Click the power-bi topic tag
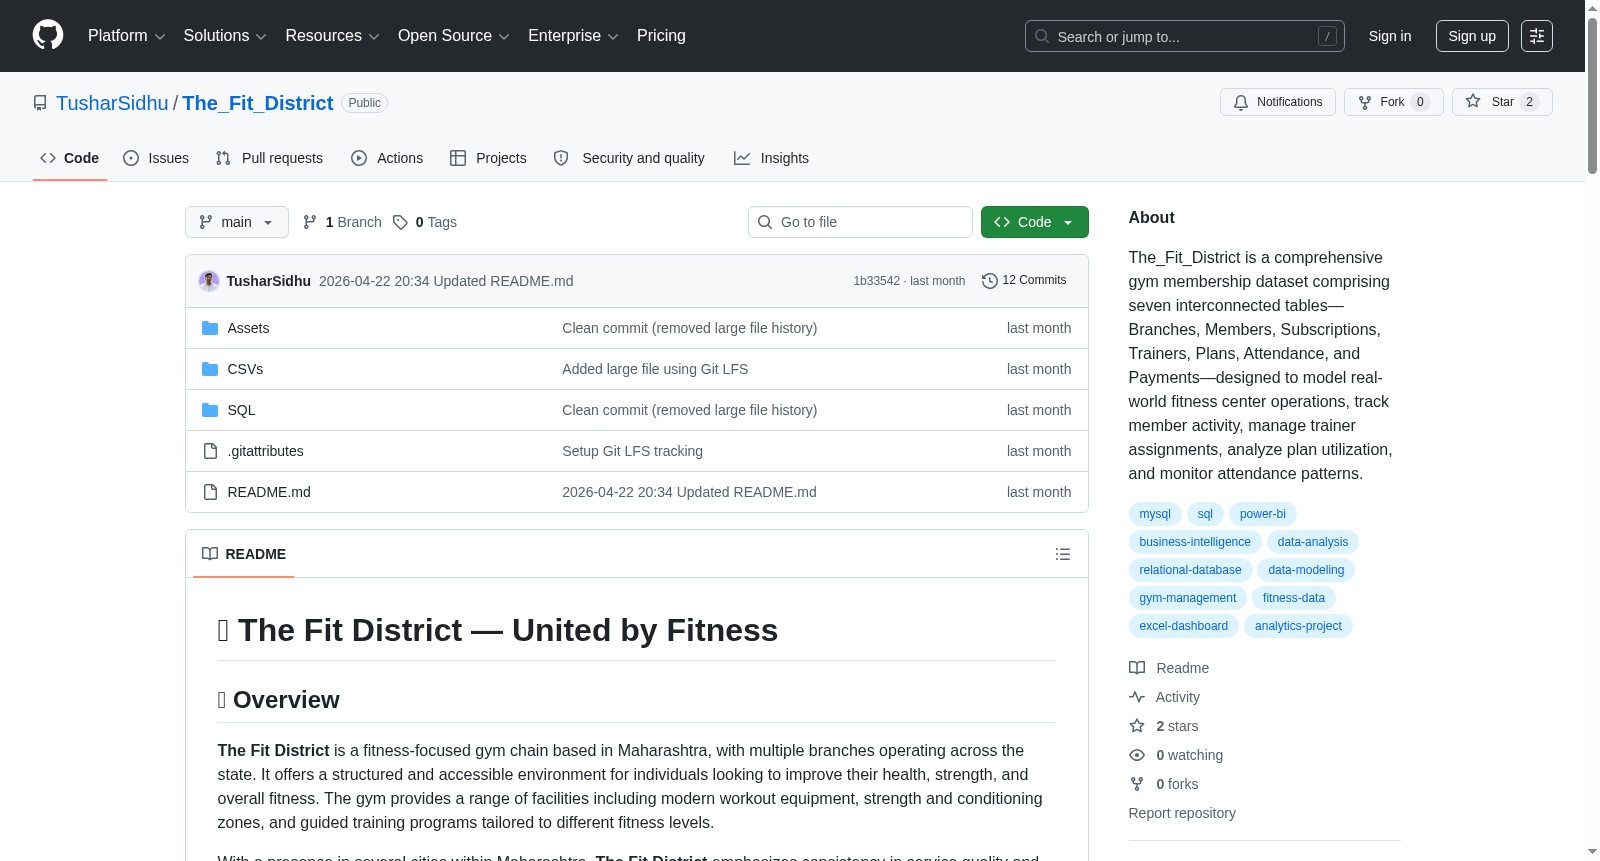 1263,514
